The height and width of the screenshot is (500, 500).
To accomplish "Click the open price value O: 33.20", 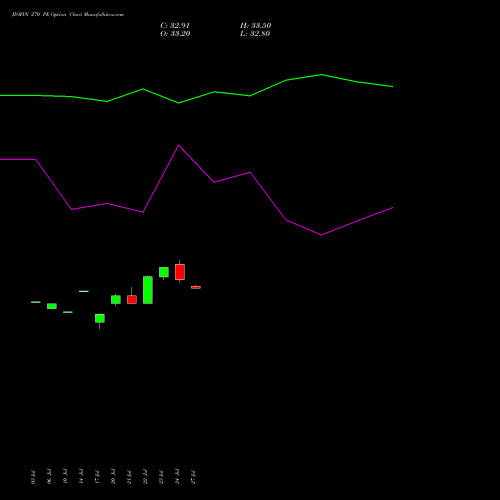I will click(x=175, y=34).
